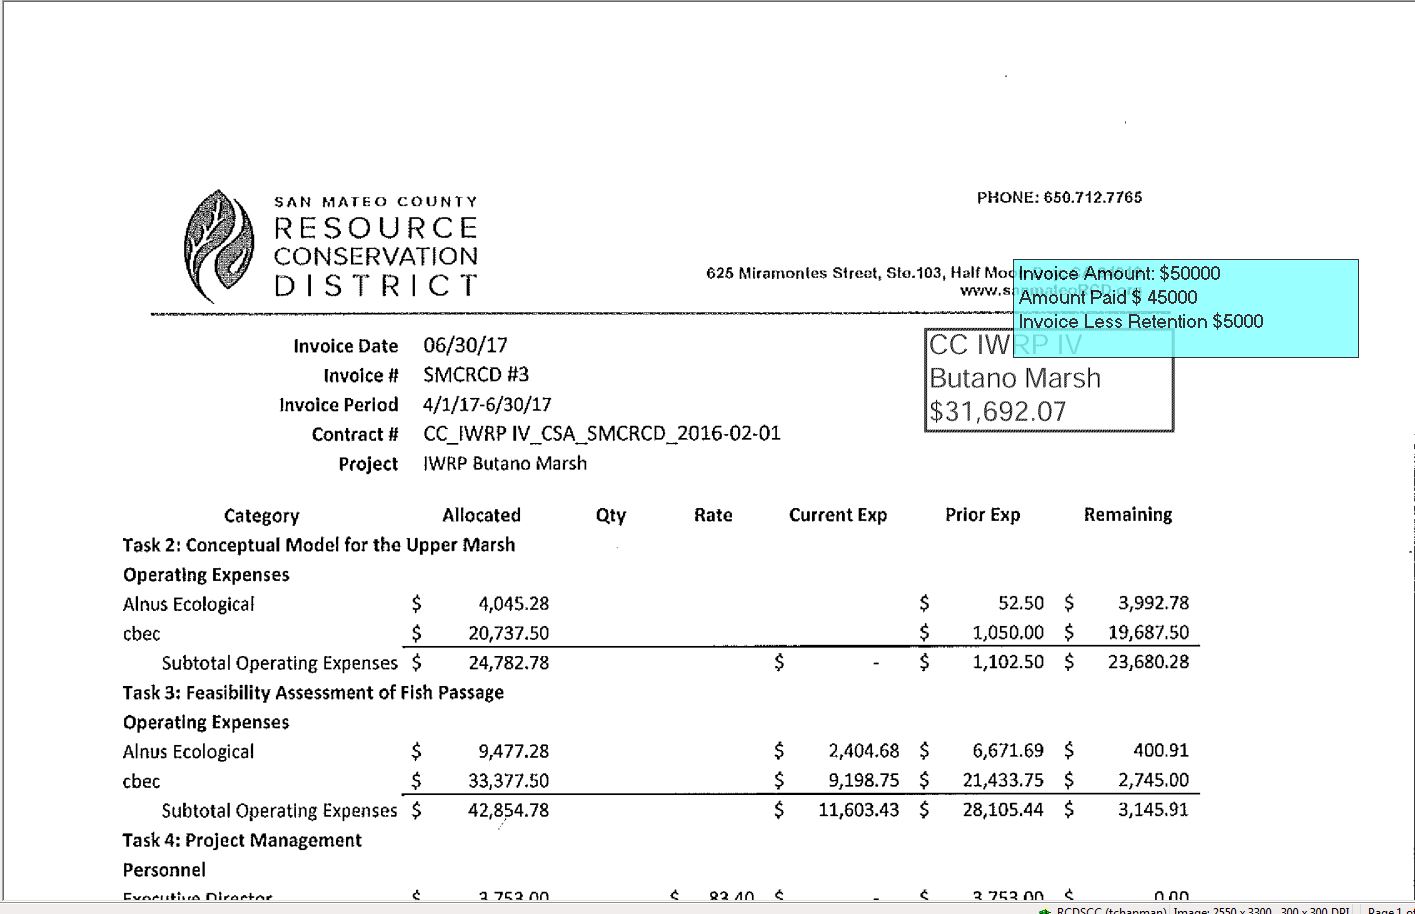Click the Alnus Ecological allocated amount 4,045.28
Viewport: 1415px width, 914px height.
point(514,603)
